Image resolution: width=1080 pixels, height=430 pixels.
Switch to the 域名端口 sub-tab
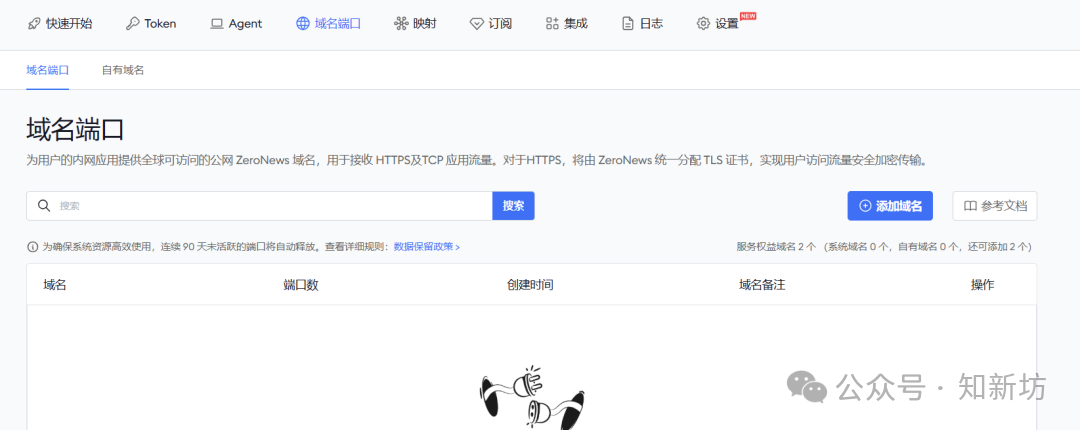click(48, 70)
